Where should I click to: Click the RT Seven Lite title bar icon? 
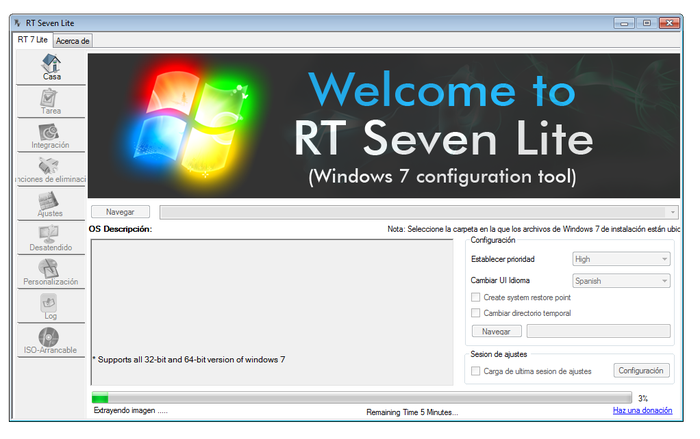[x=17, y=23]
